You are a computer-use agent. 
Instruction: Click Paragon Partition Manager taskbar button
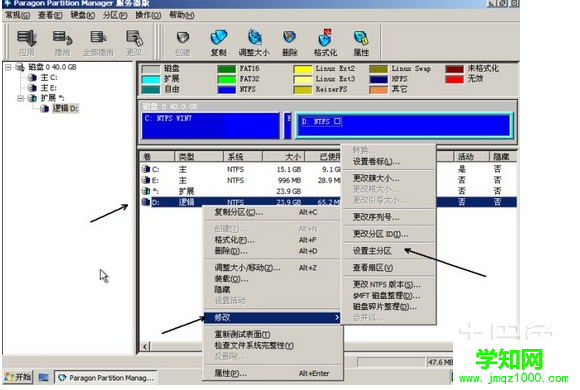(x=106, y=378)
